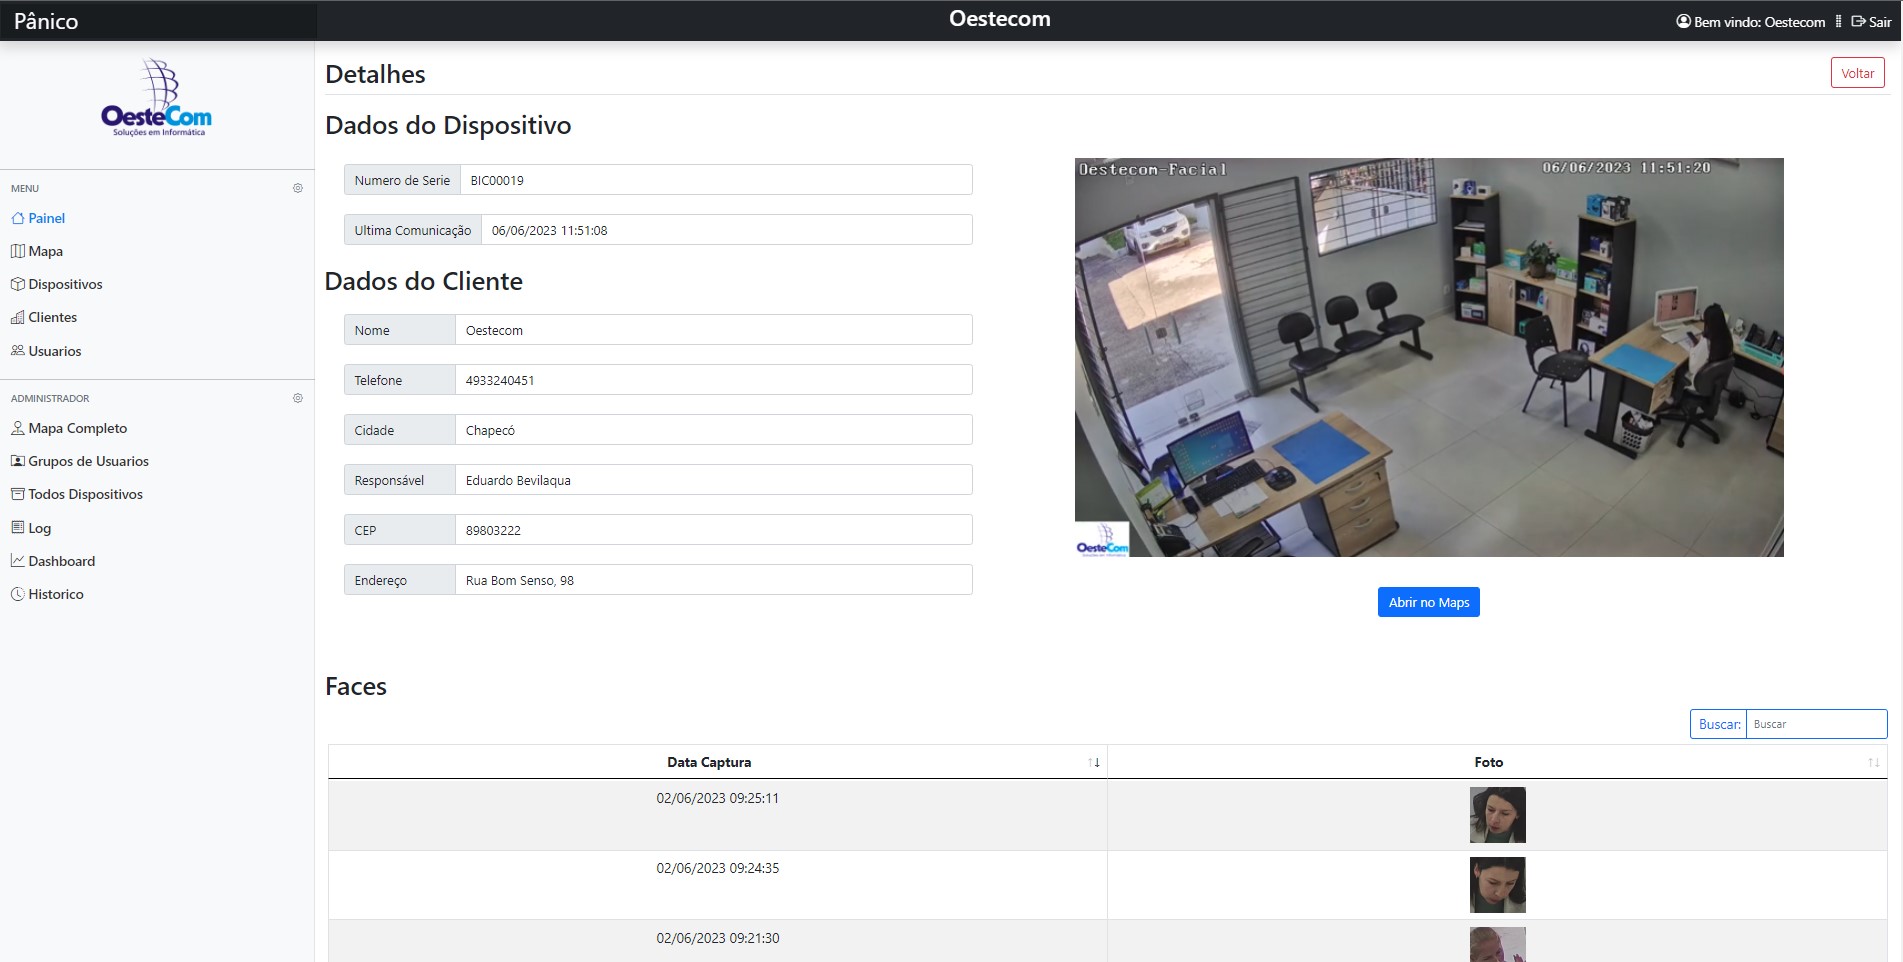Click the Usuarios people icon
The image size is (1903, 962).
[17, 351]
